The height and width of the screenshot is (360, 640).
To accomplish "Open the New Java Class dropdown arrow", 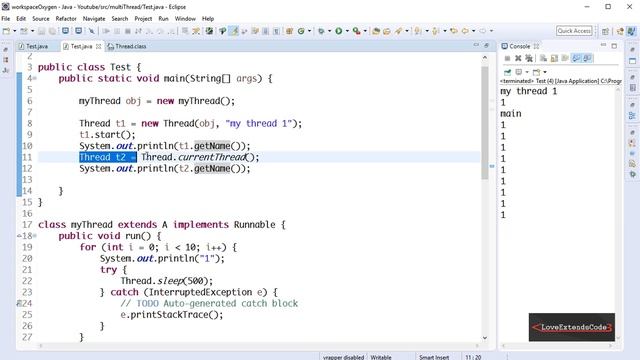I will coord(309,31).
